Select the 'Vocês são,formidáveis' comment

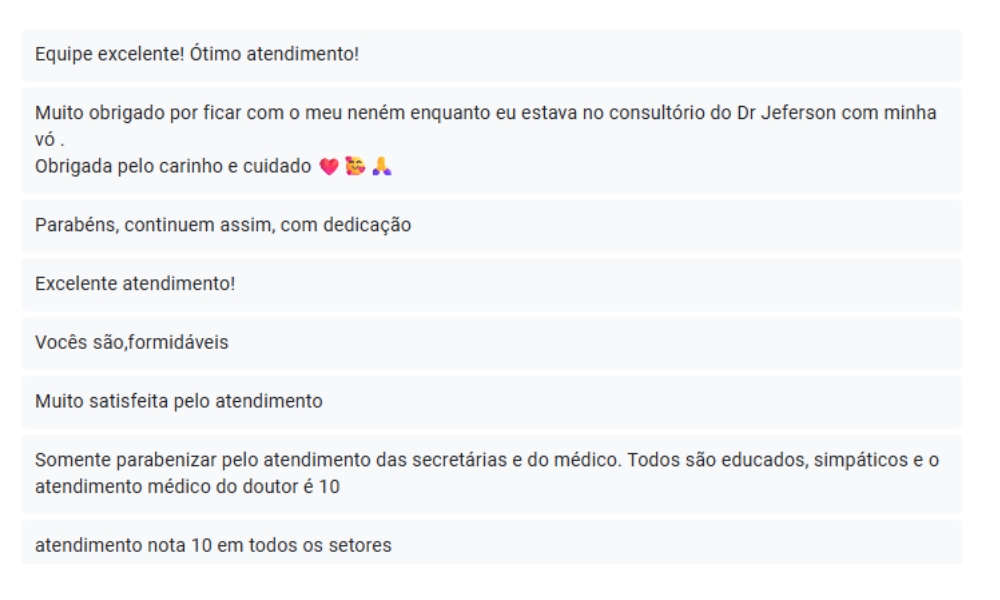[x=491, y=343]
